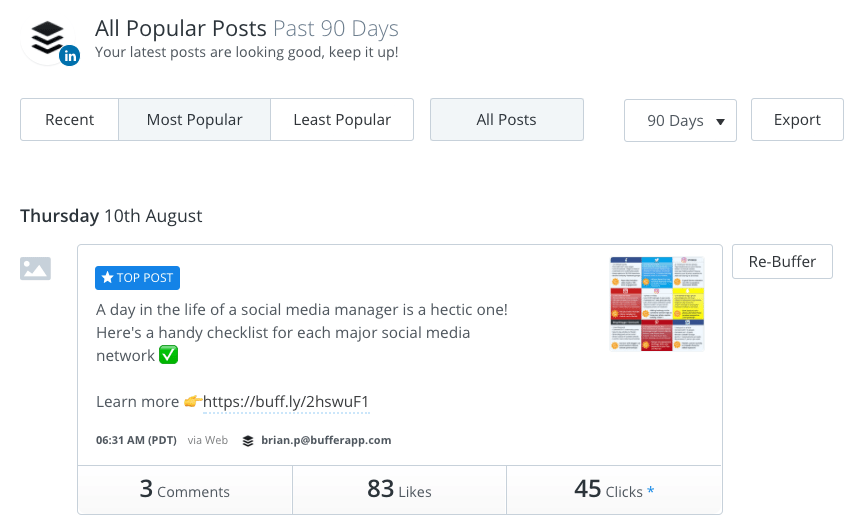Click the dropdown arrow beside 90 Days
Image resolution: width=863 pixels, height=531 pixels.
point(720,122)
